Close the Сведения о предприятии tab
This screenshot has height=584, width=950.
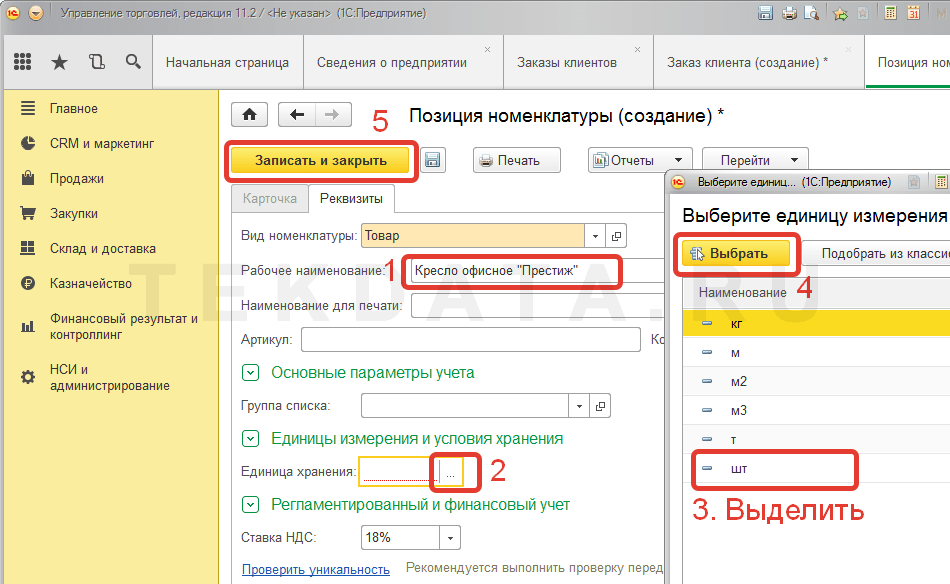[487, 50]
